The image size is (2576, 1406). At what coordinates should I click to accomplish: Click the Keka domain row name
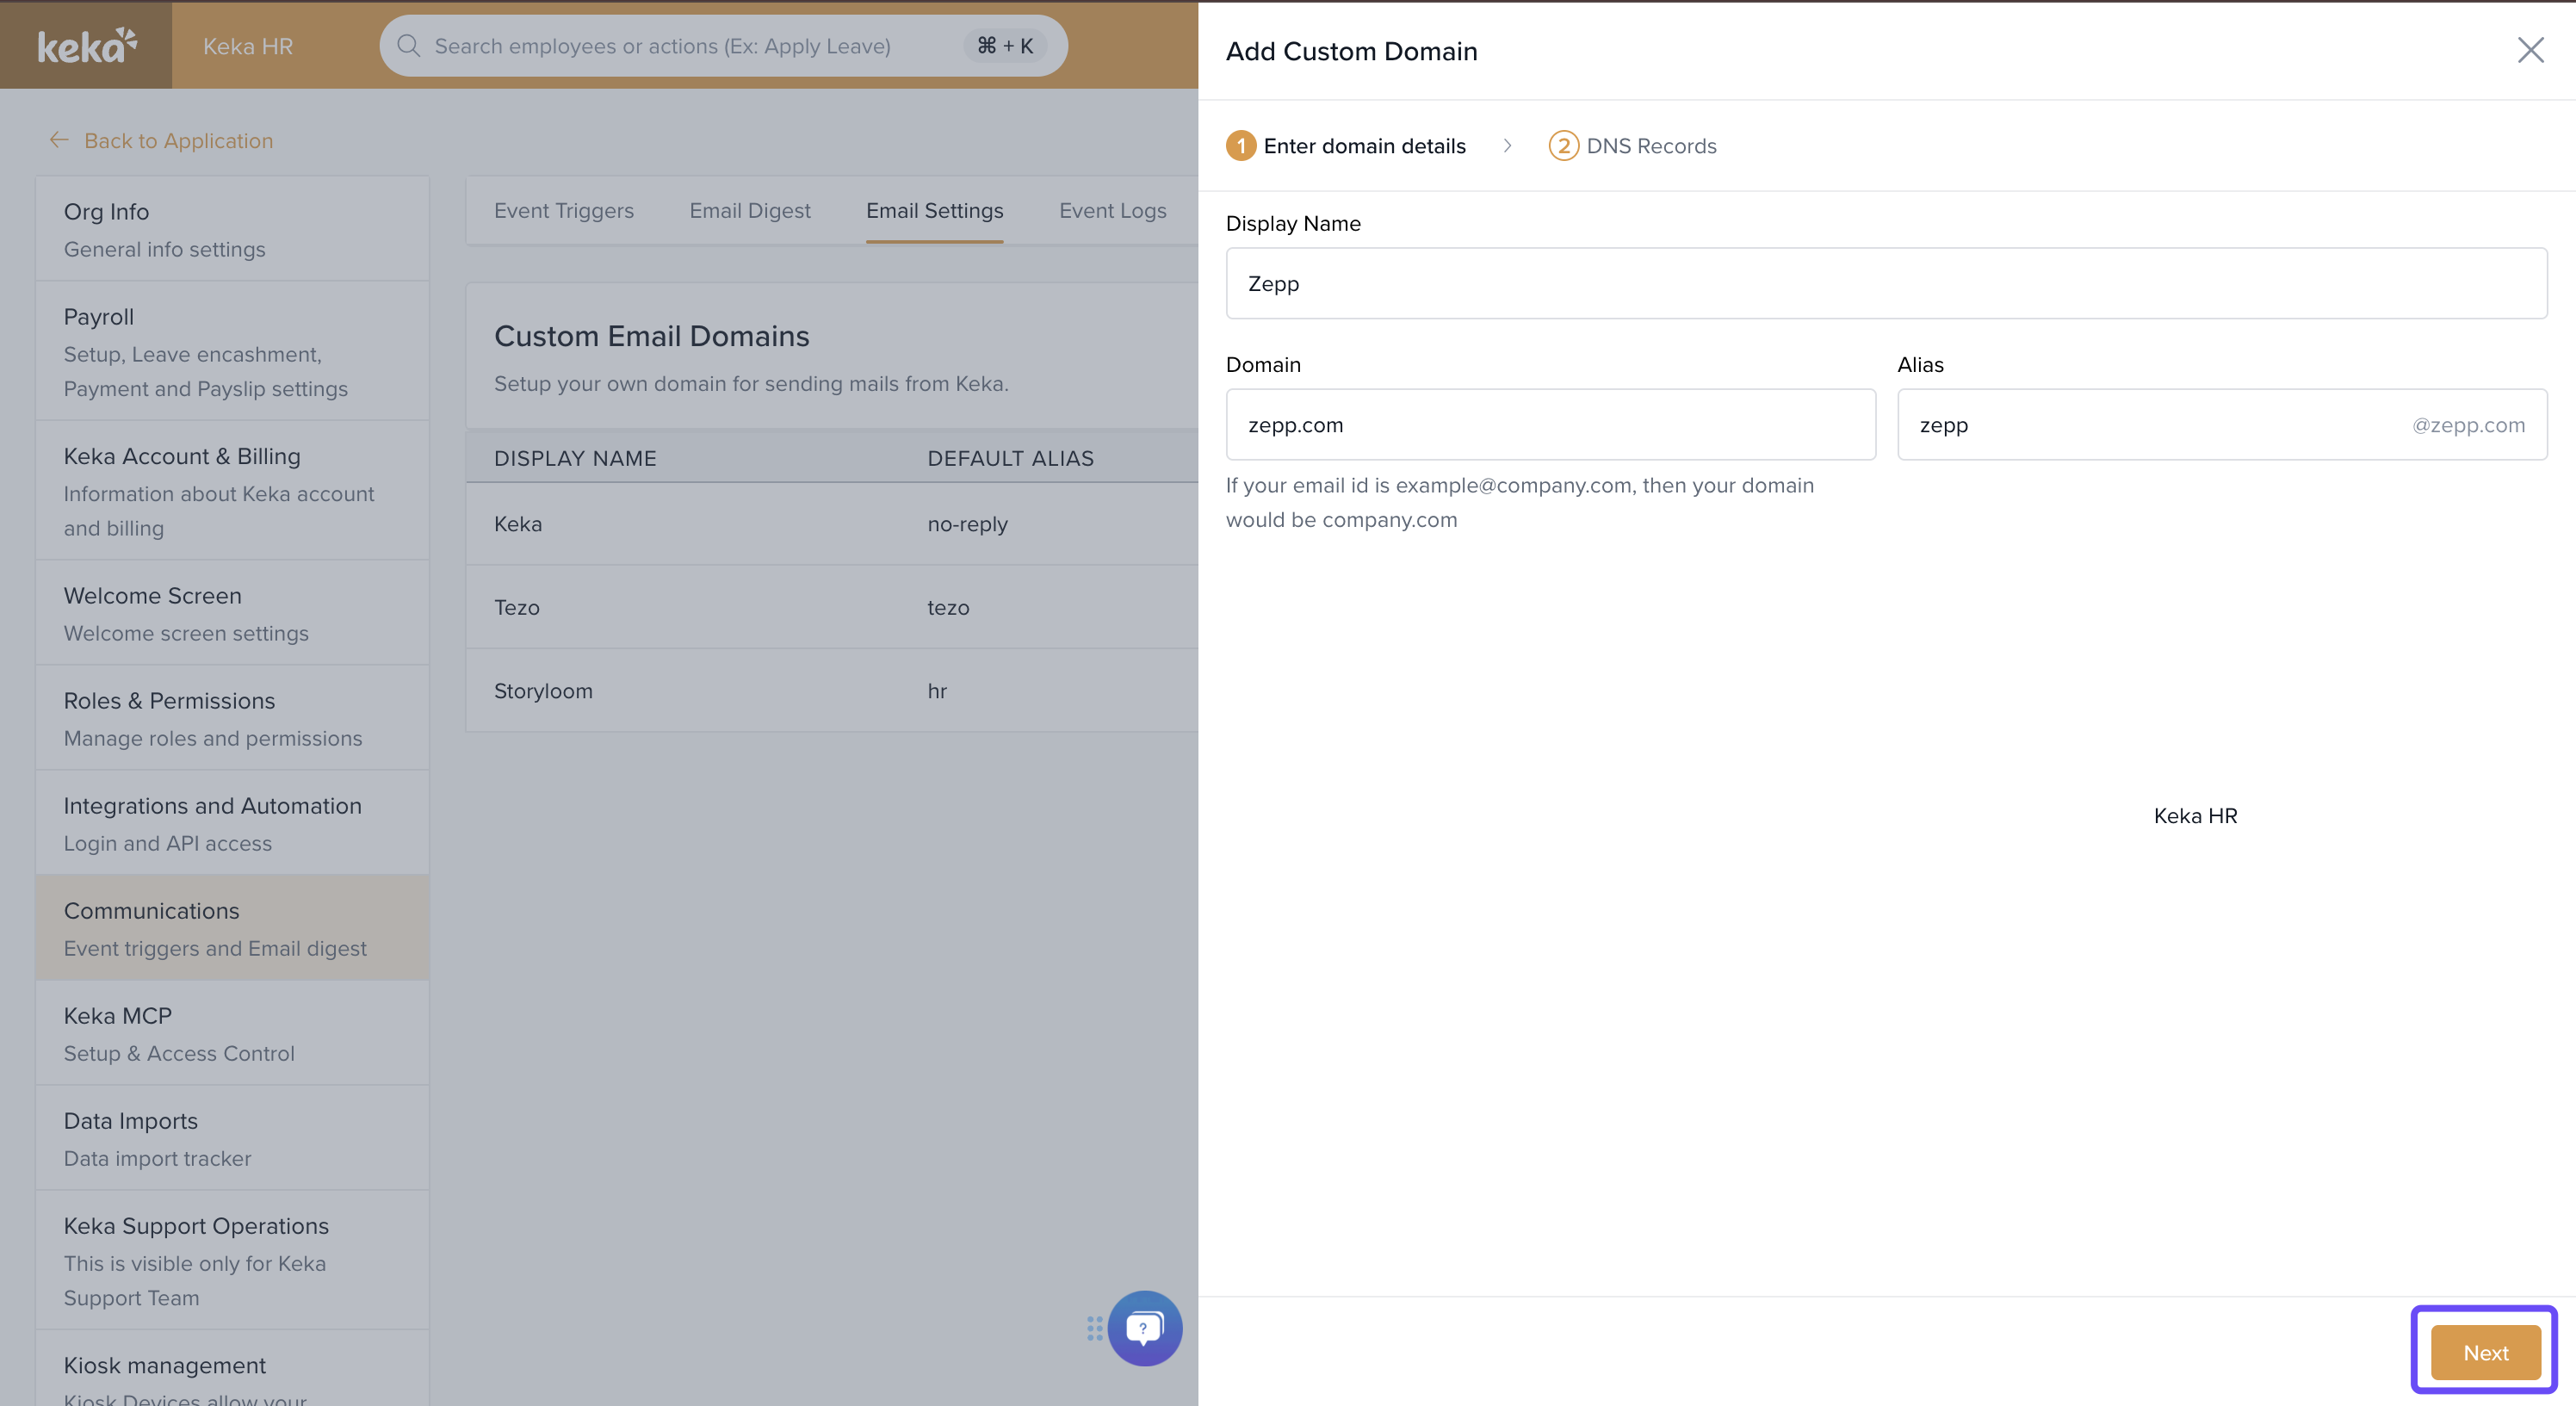click(x=518, y=524)
